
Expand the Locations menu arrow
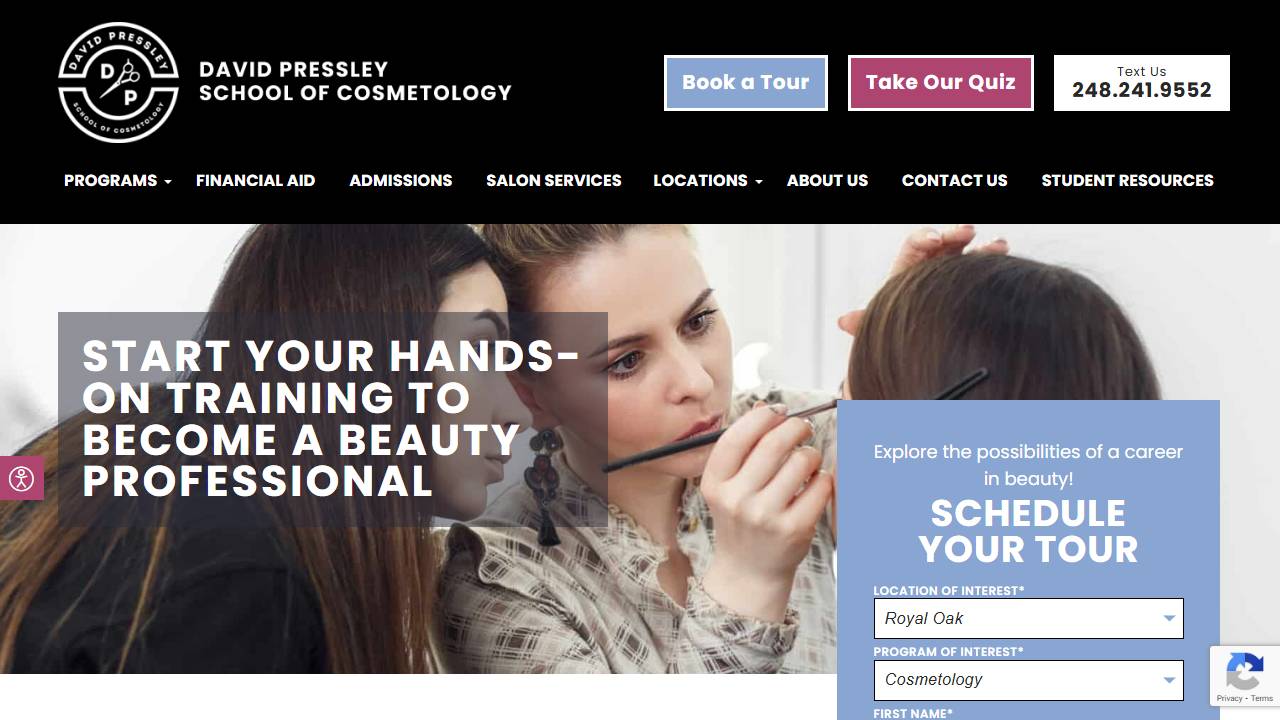tap(759, 181)
